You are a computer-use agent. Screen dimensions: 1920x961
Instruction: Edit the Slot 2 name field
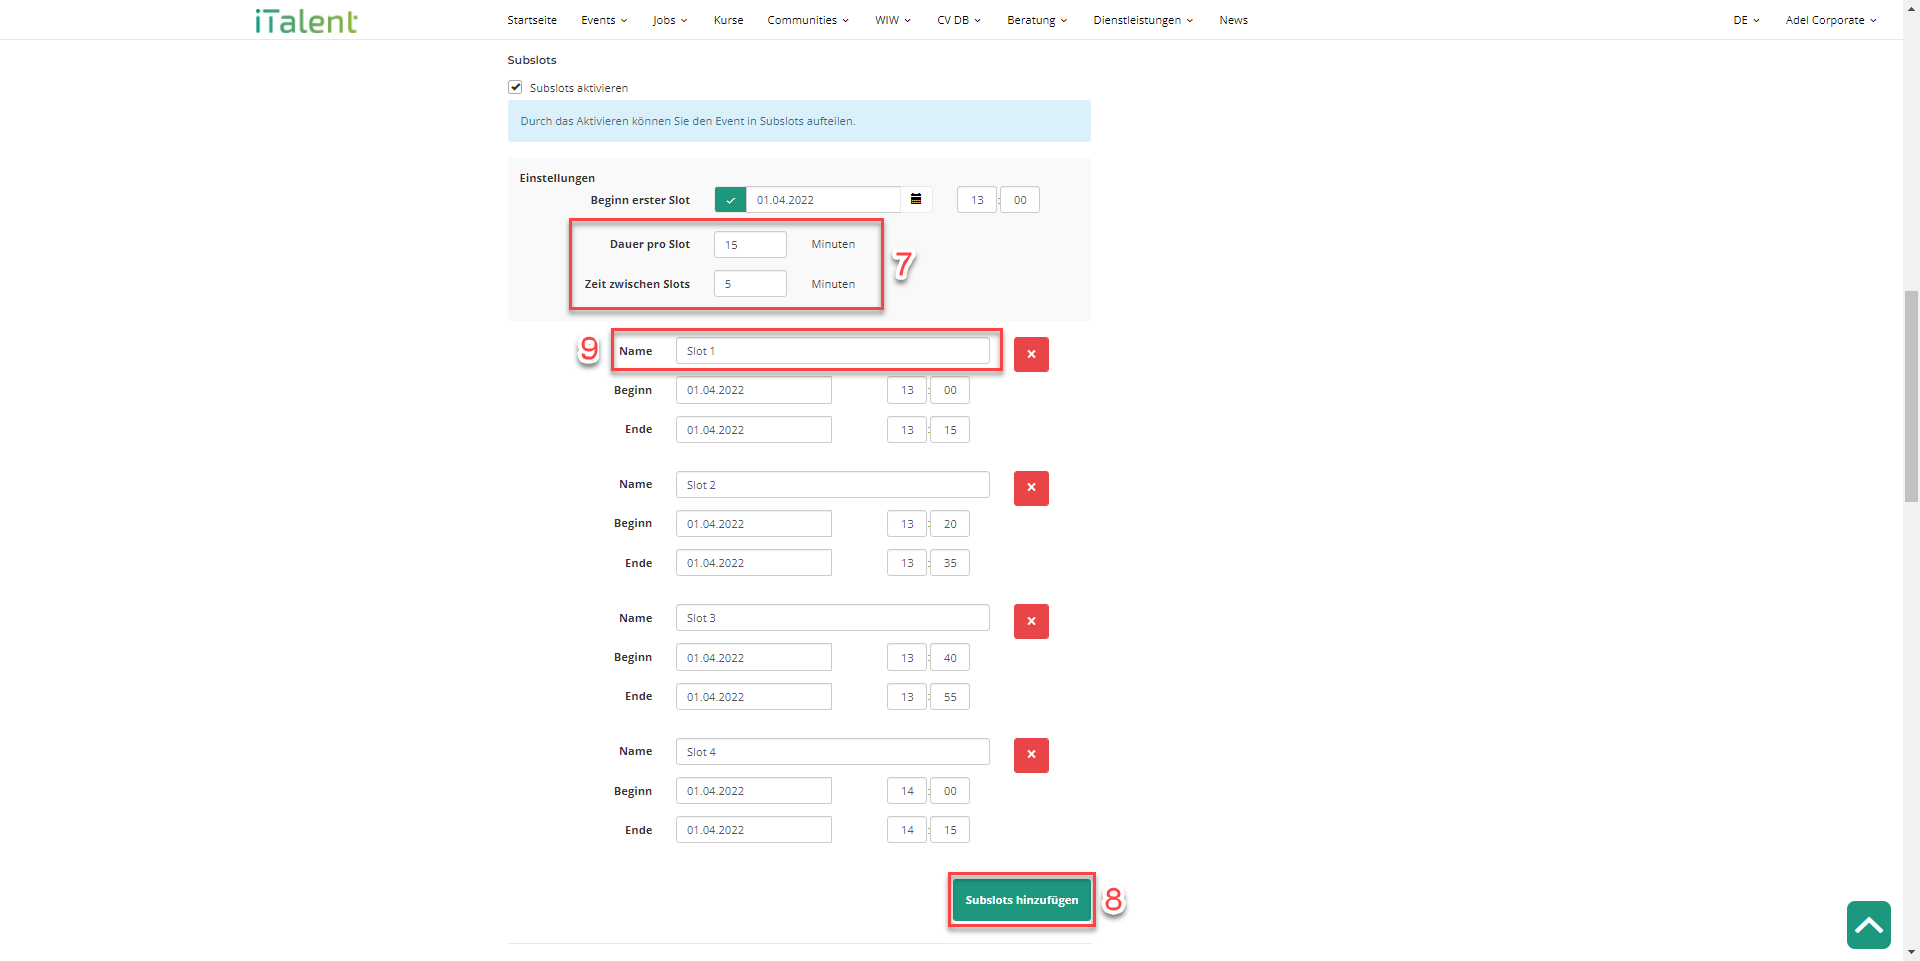click(832, 485)
